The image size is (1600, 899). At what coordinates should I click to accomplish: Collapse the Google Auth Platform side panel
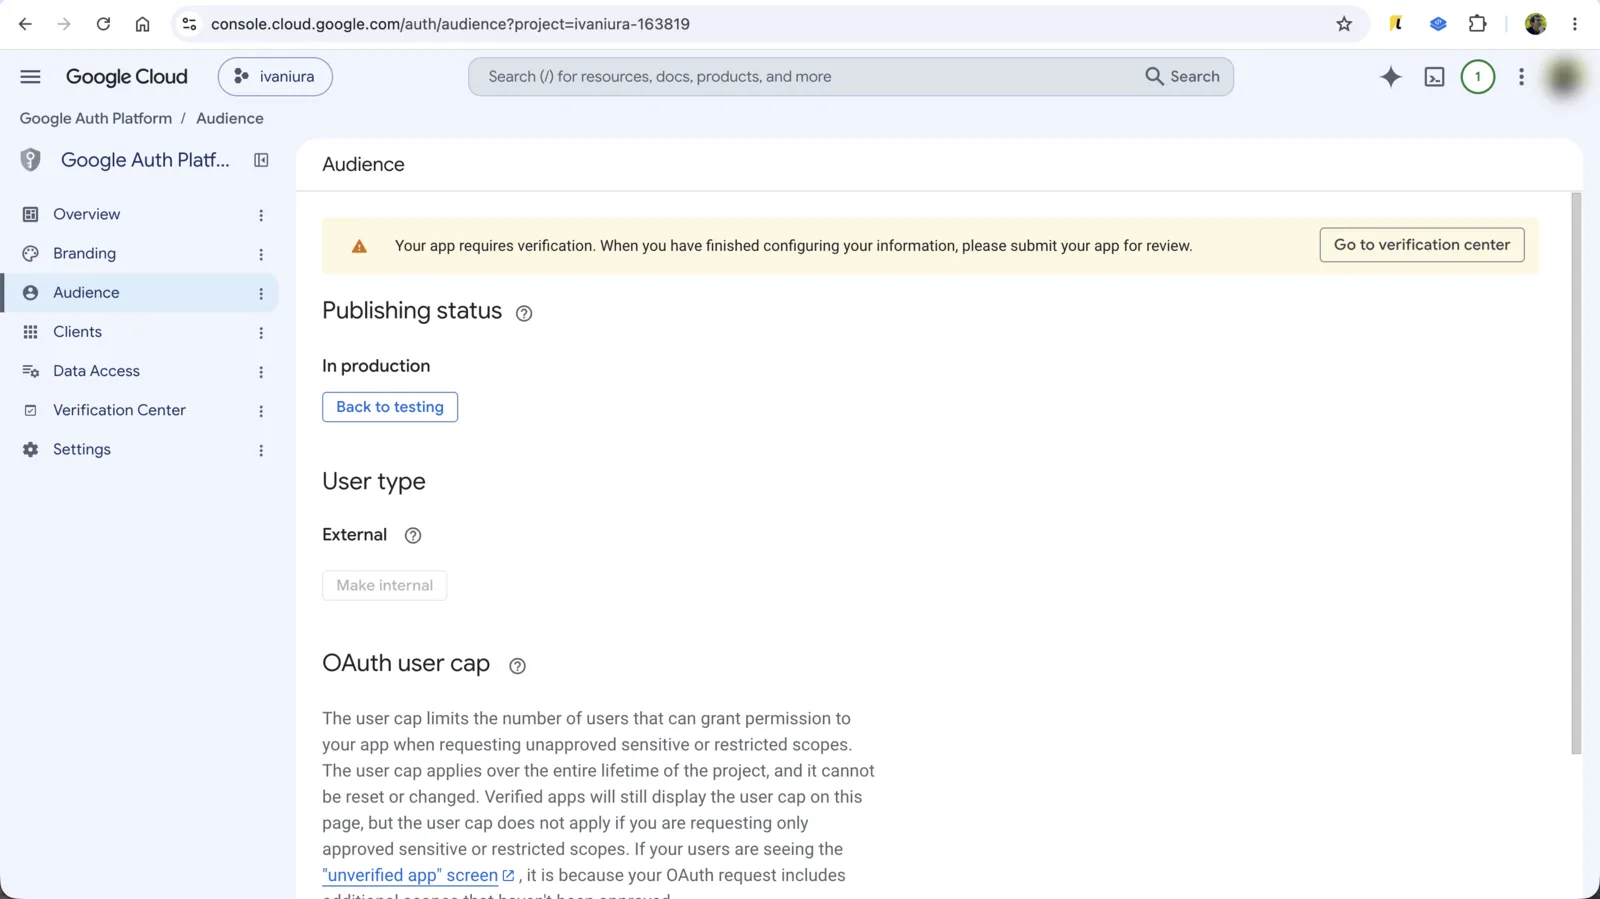261,160
